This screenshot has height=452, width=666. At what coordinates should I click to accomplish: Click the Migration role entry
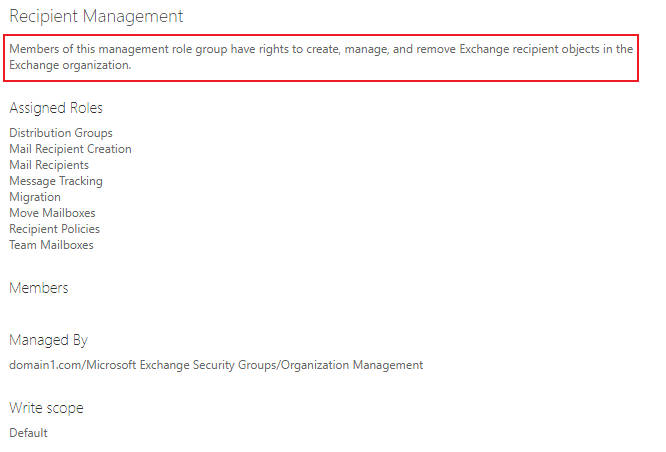(x=35, y=197)
